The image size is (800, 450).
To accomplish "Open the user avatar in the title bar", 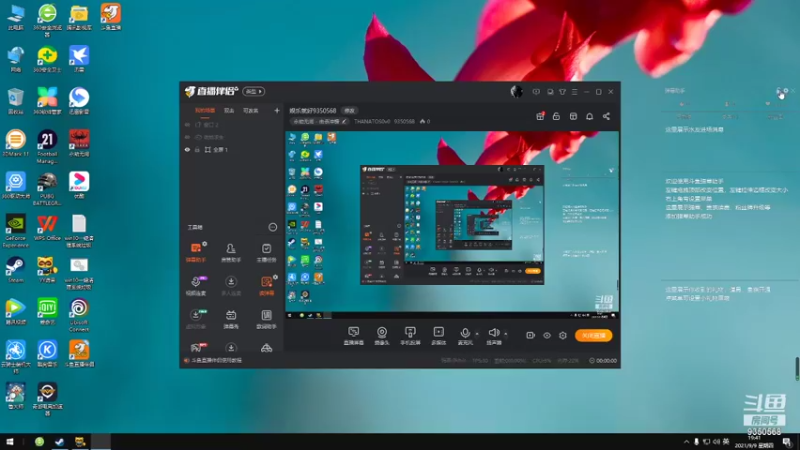I will (516, 91).
